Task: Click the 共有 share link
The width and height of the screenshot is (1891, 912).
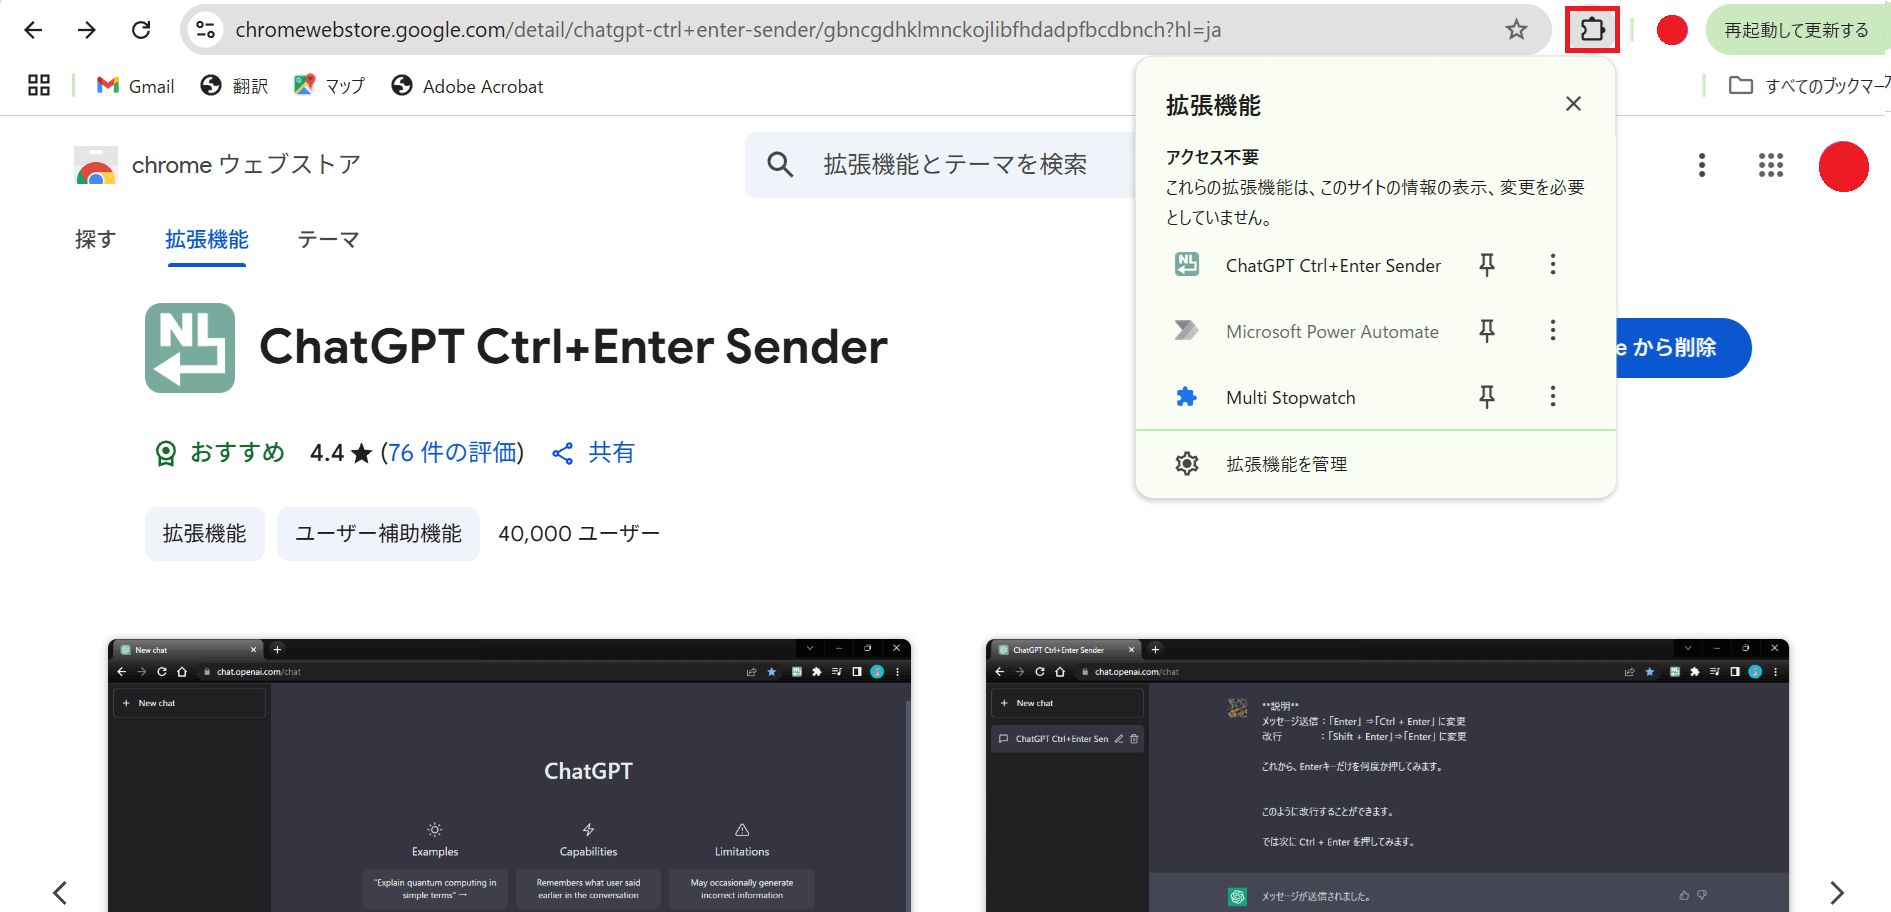Action: [x=593, y=453]
